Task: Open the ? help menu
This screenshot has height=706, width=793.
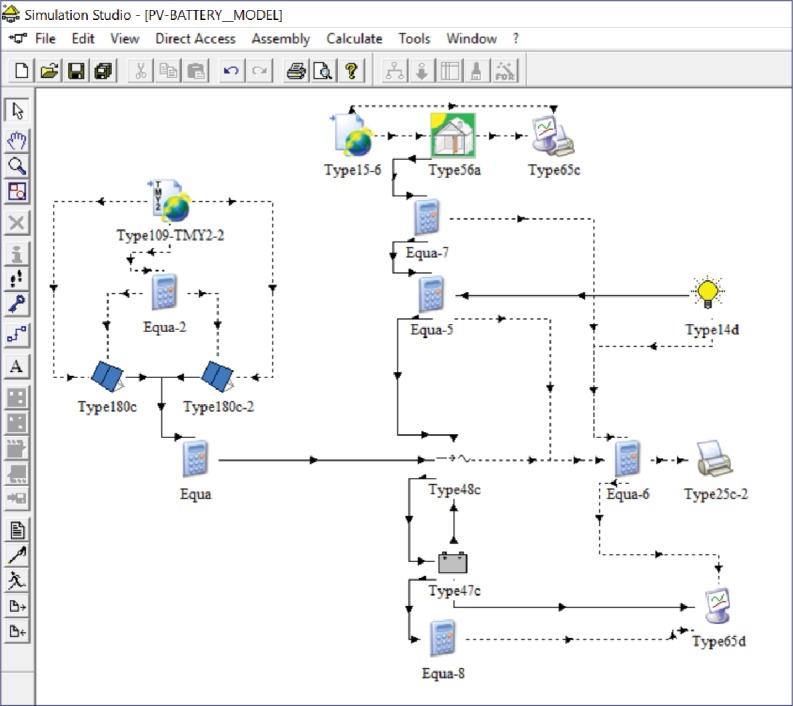Action: tap(515, 39)
